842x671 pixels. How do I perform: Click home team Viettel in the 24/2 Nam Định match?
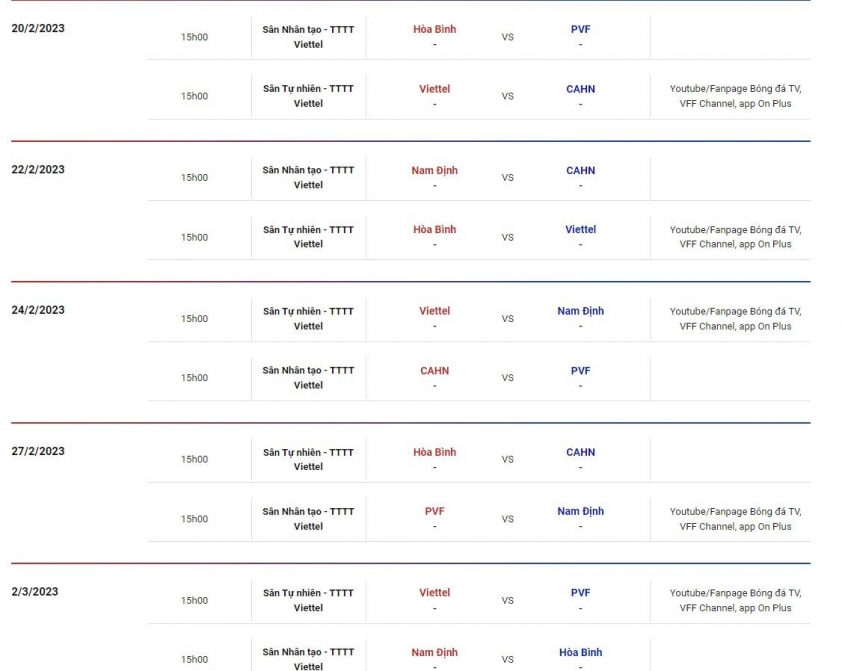click(x=434, y=311)
